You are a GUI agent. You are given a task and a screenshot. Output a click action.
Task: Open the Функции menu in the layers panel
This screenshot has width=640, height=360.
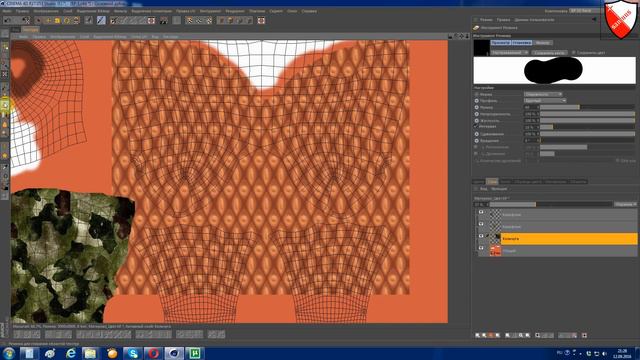(x=499, y=189)
